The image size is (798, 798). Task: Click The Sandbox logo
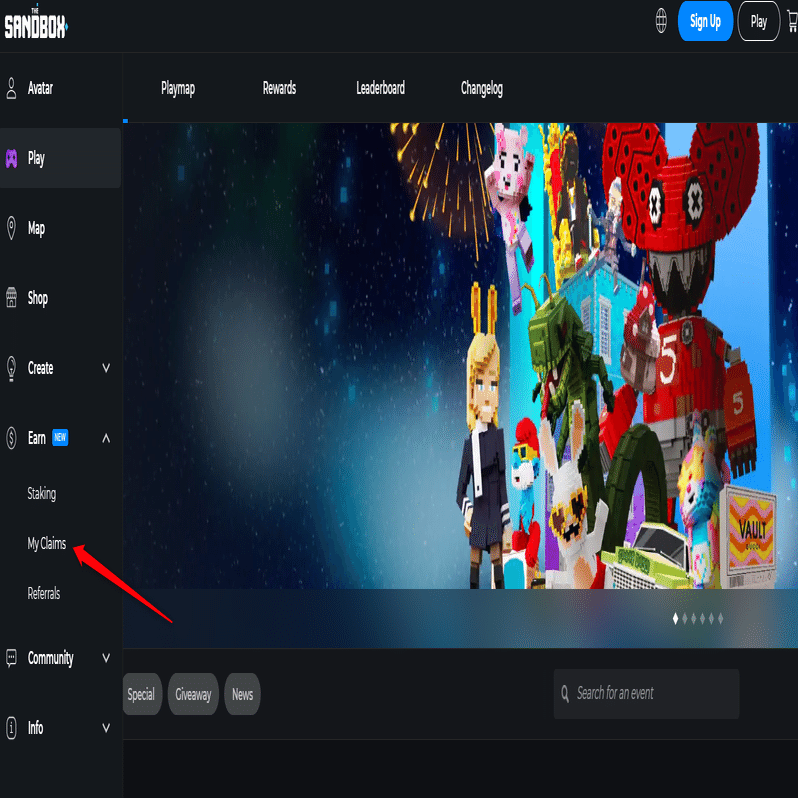coord(36,23)
